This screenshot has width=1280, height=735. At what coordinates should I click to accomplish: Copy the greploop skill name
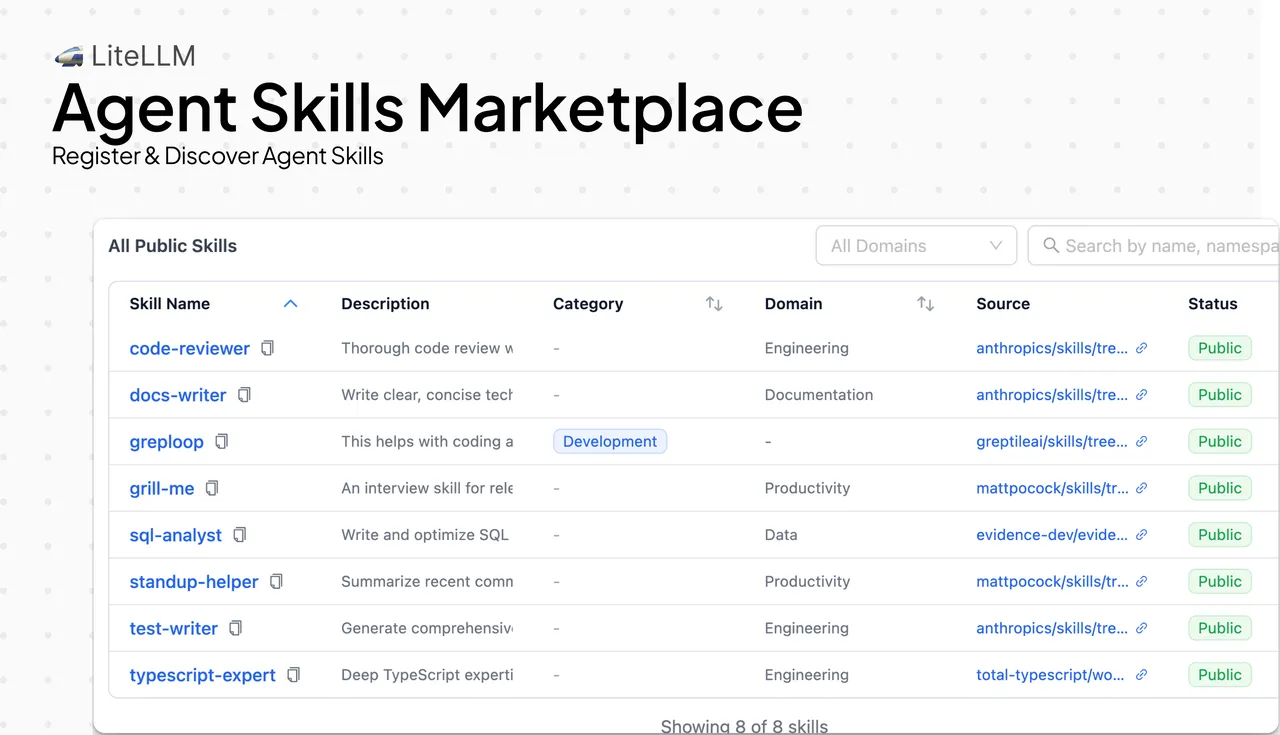222,441
